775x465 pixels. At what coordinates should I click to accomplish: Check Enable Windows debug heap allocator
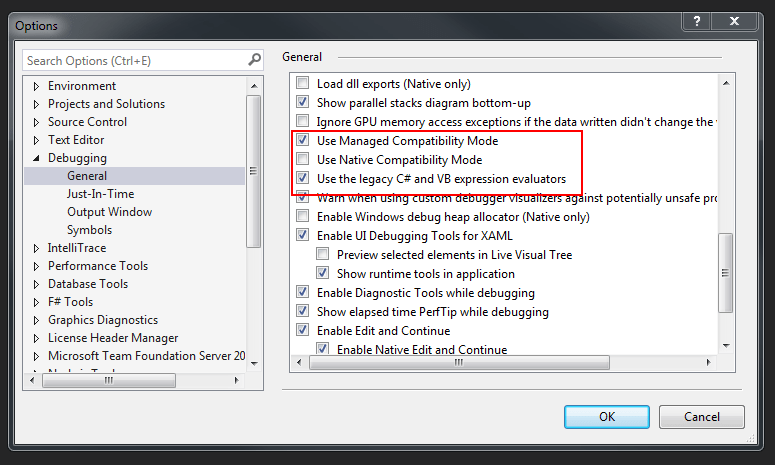click(303, 217)
